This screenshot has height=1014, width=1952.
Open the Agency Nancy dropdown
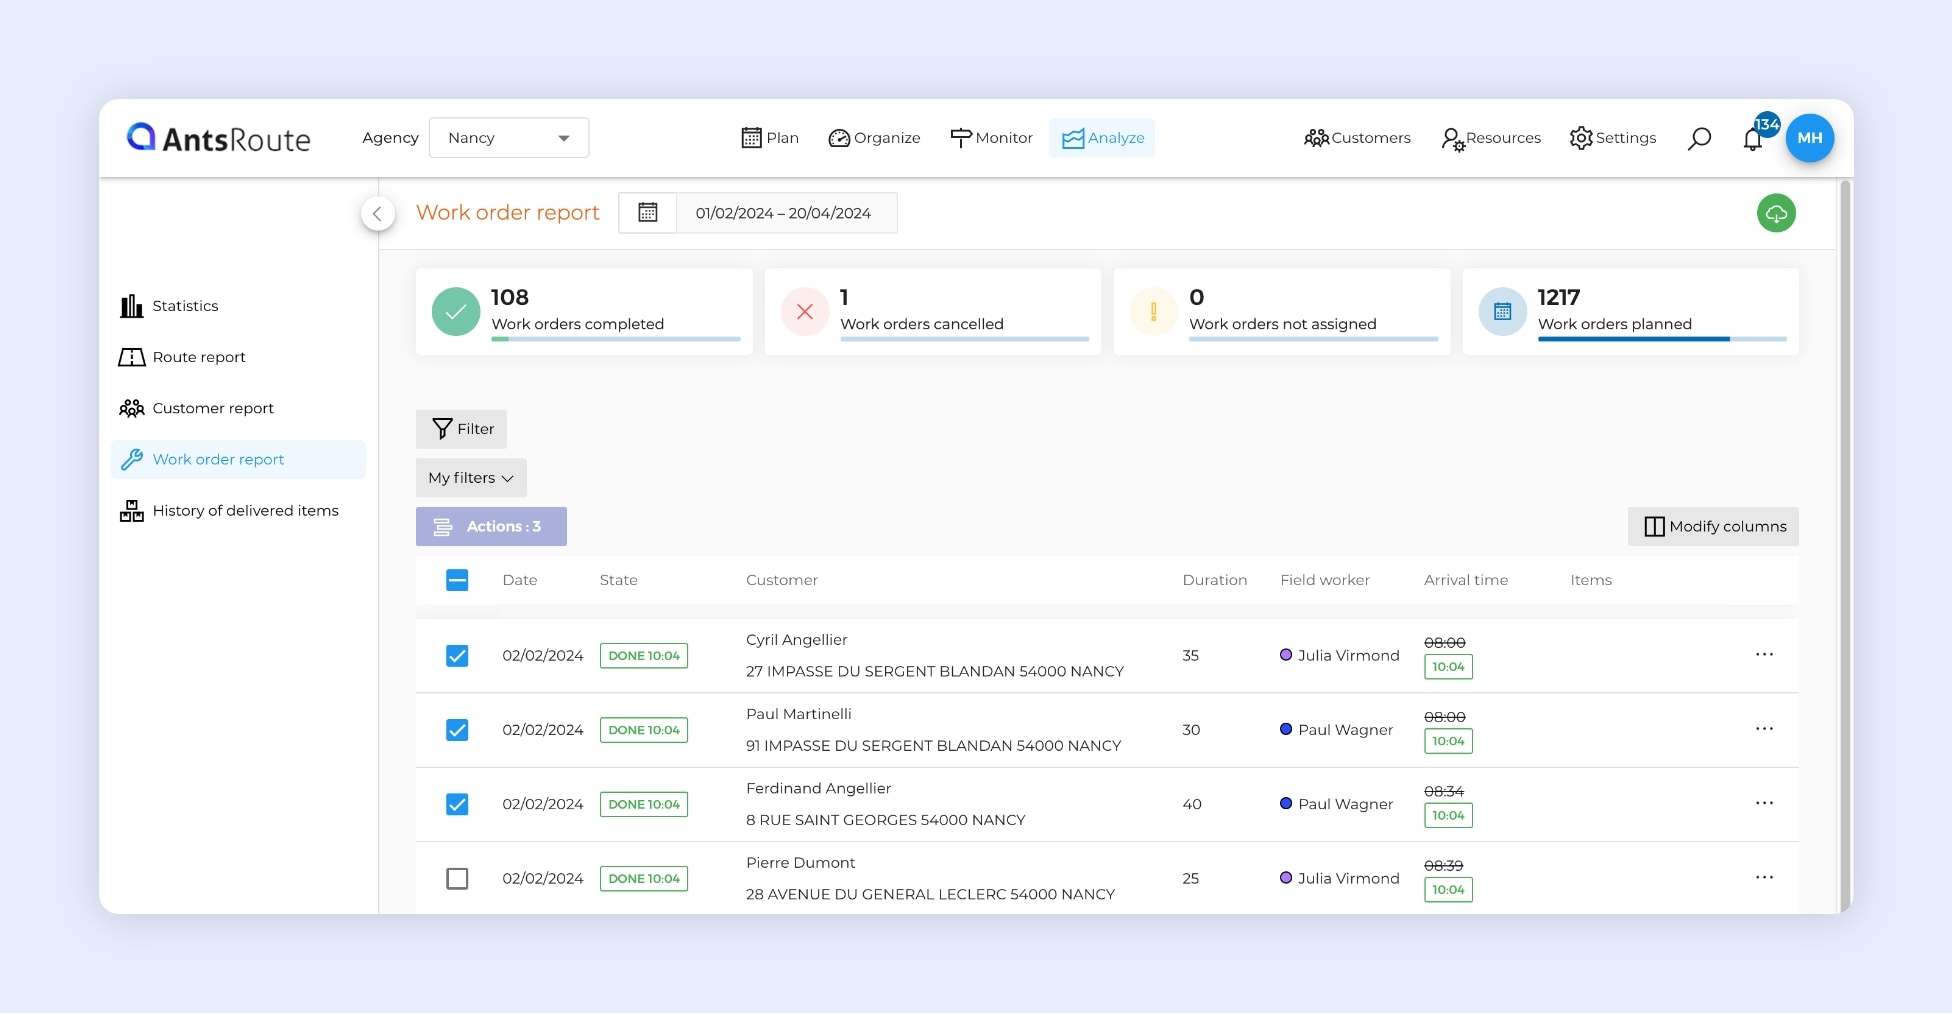point(508,138)
